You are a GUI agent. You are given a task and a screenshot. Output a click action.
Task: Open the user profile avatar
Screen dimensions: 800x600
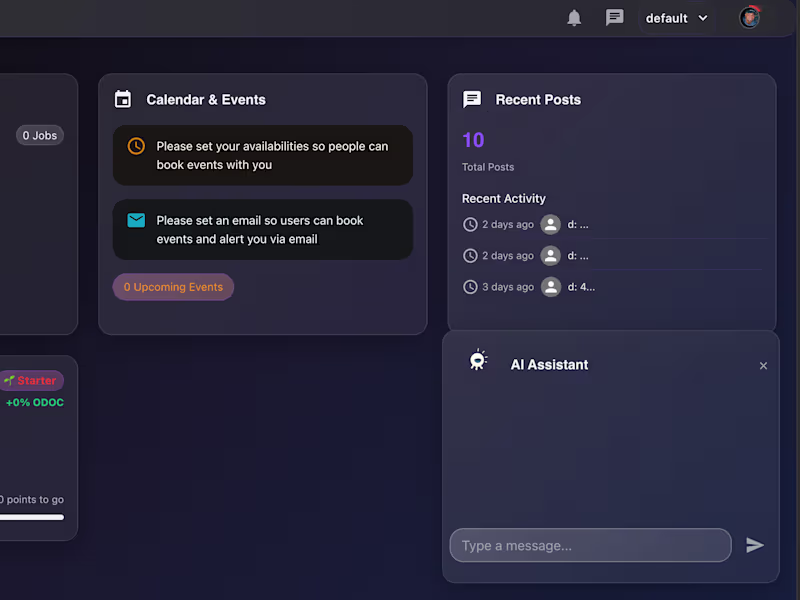(x=749, y=18)
